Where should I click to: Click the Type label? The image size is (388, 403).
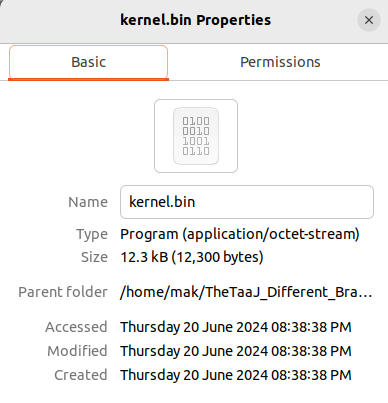pyautogui.click(x=92, y=234)
